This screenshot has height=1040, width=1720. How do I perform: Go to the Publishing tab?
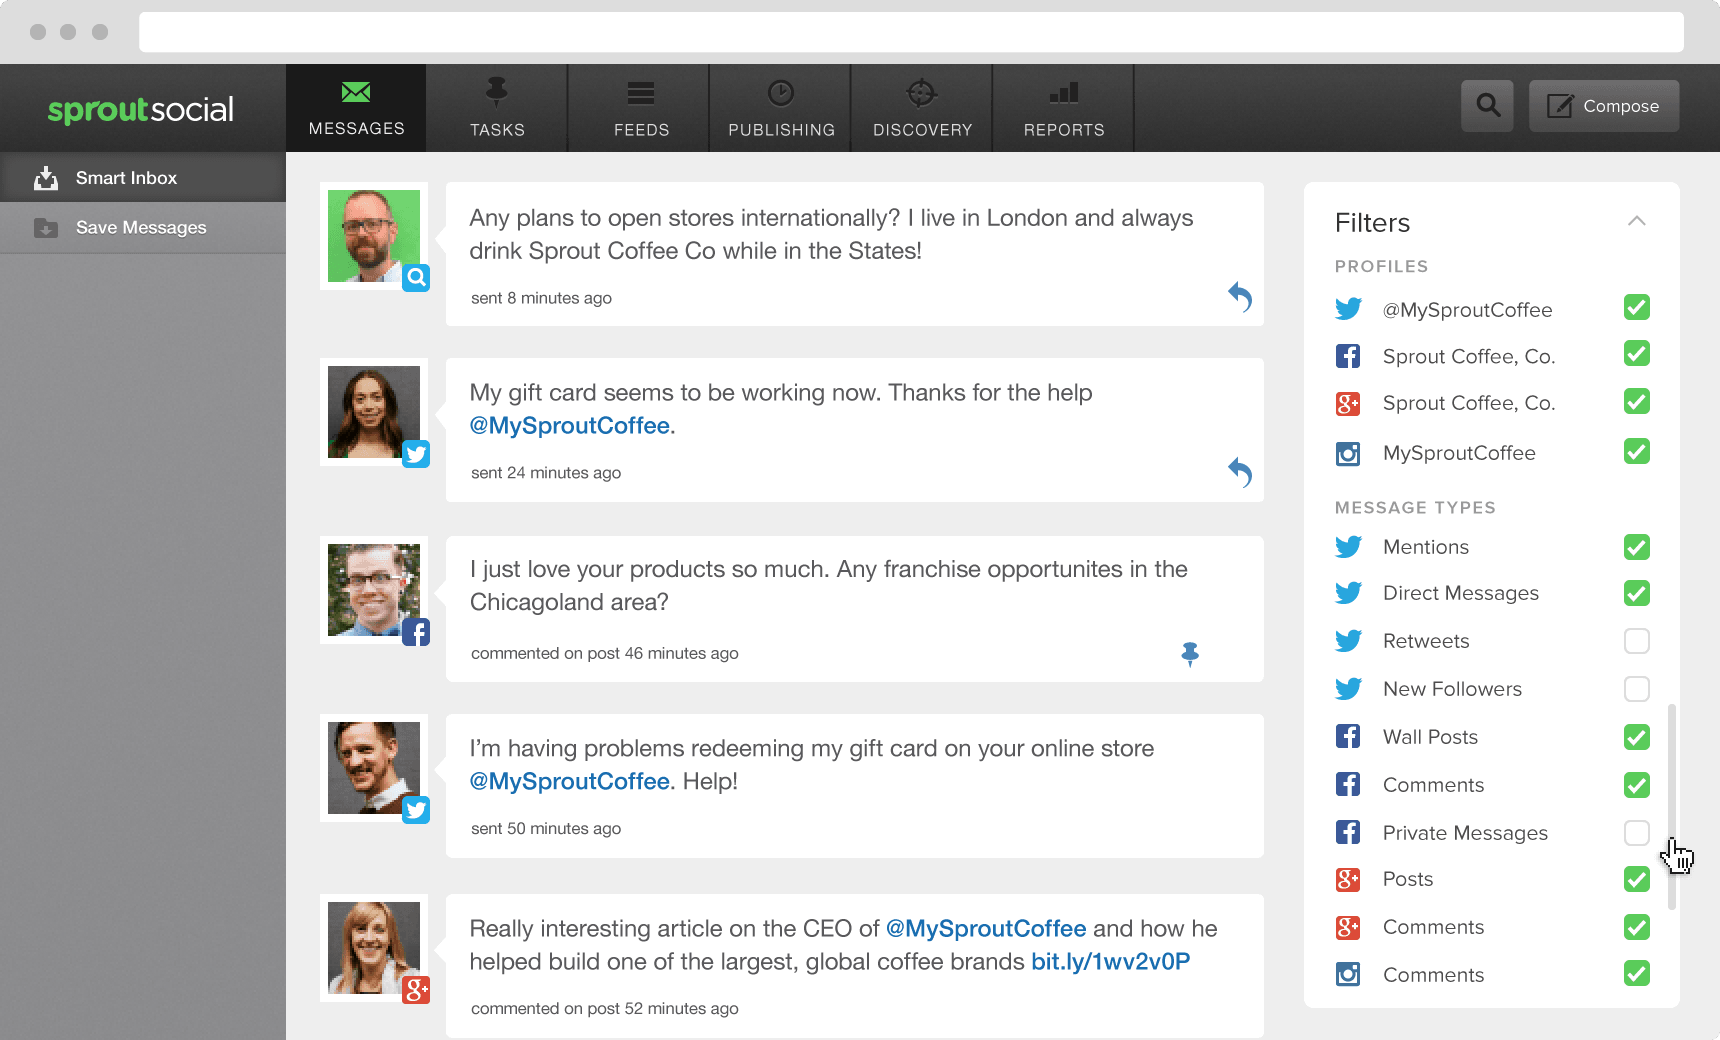(x=781, y=108)
